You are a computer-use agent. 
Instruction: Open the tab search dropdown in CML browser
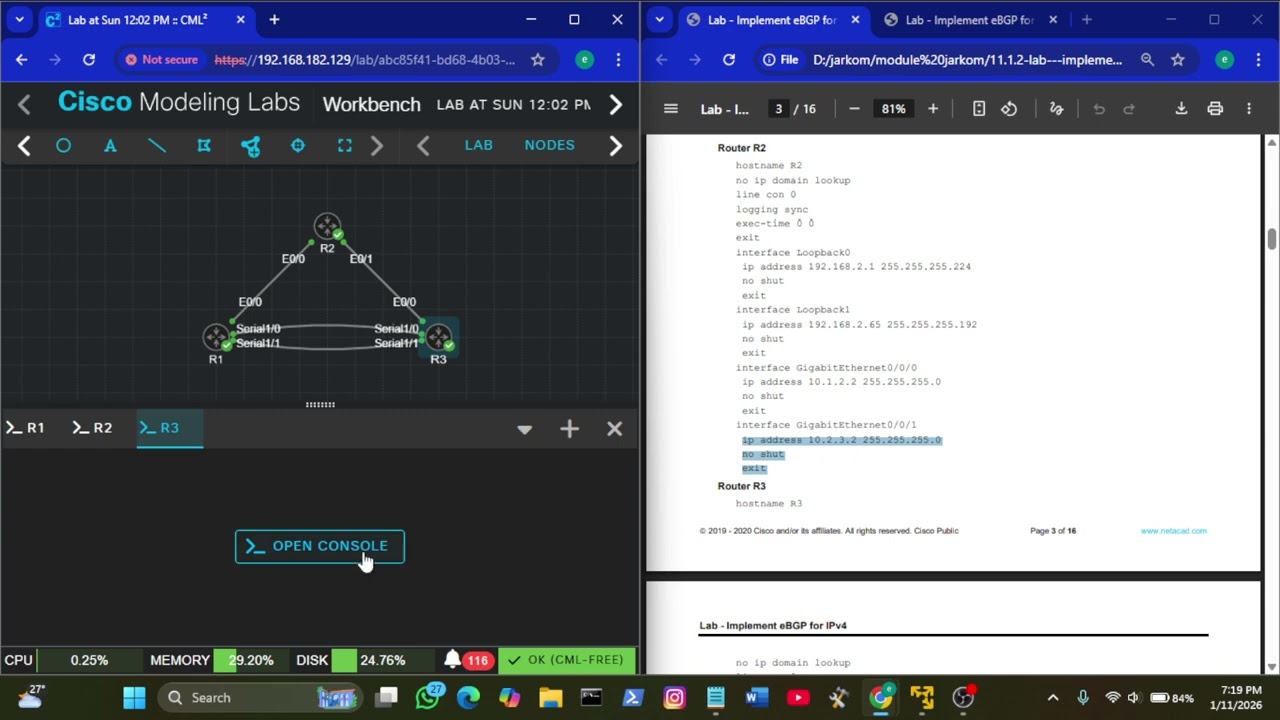[x=19, y=19]
